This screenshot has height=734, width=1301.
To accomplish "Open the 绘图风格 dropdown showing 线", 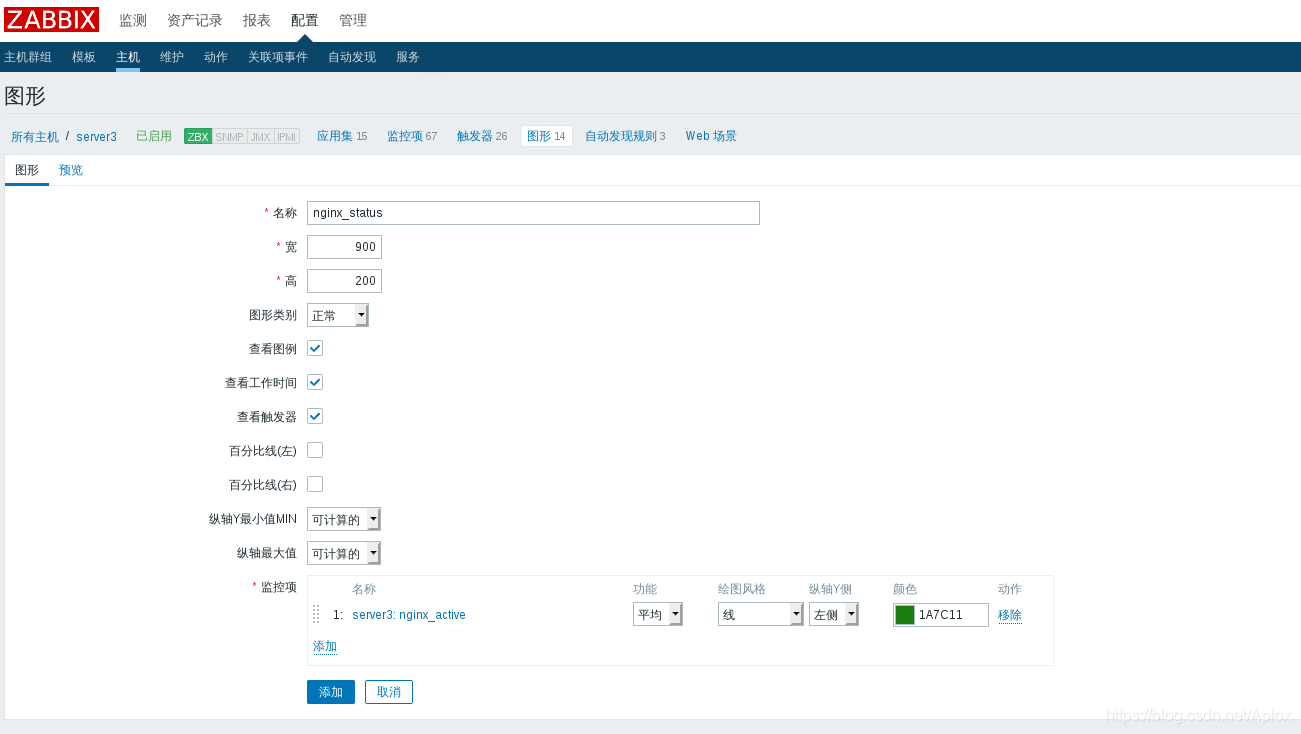I will 760,614.
